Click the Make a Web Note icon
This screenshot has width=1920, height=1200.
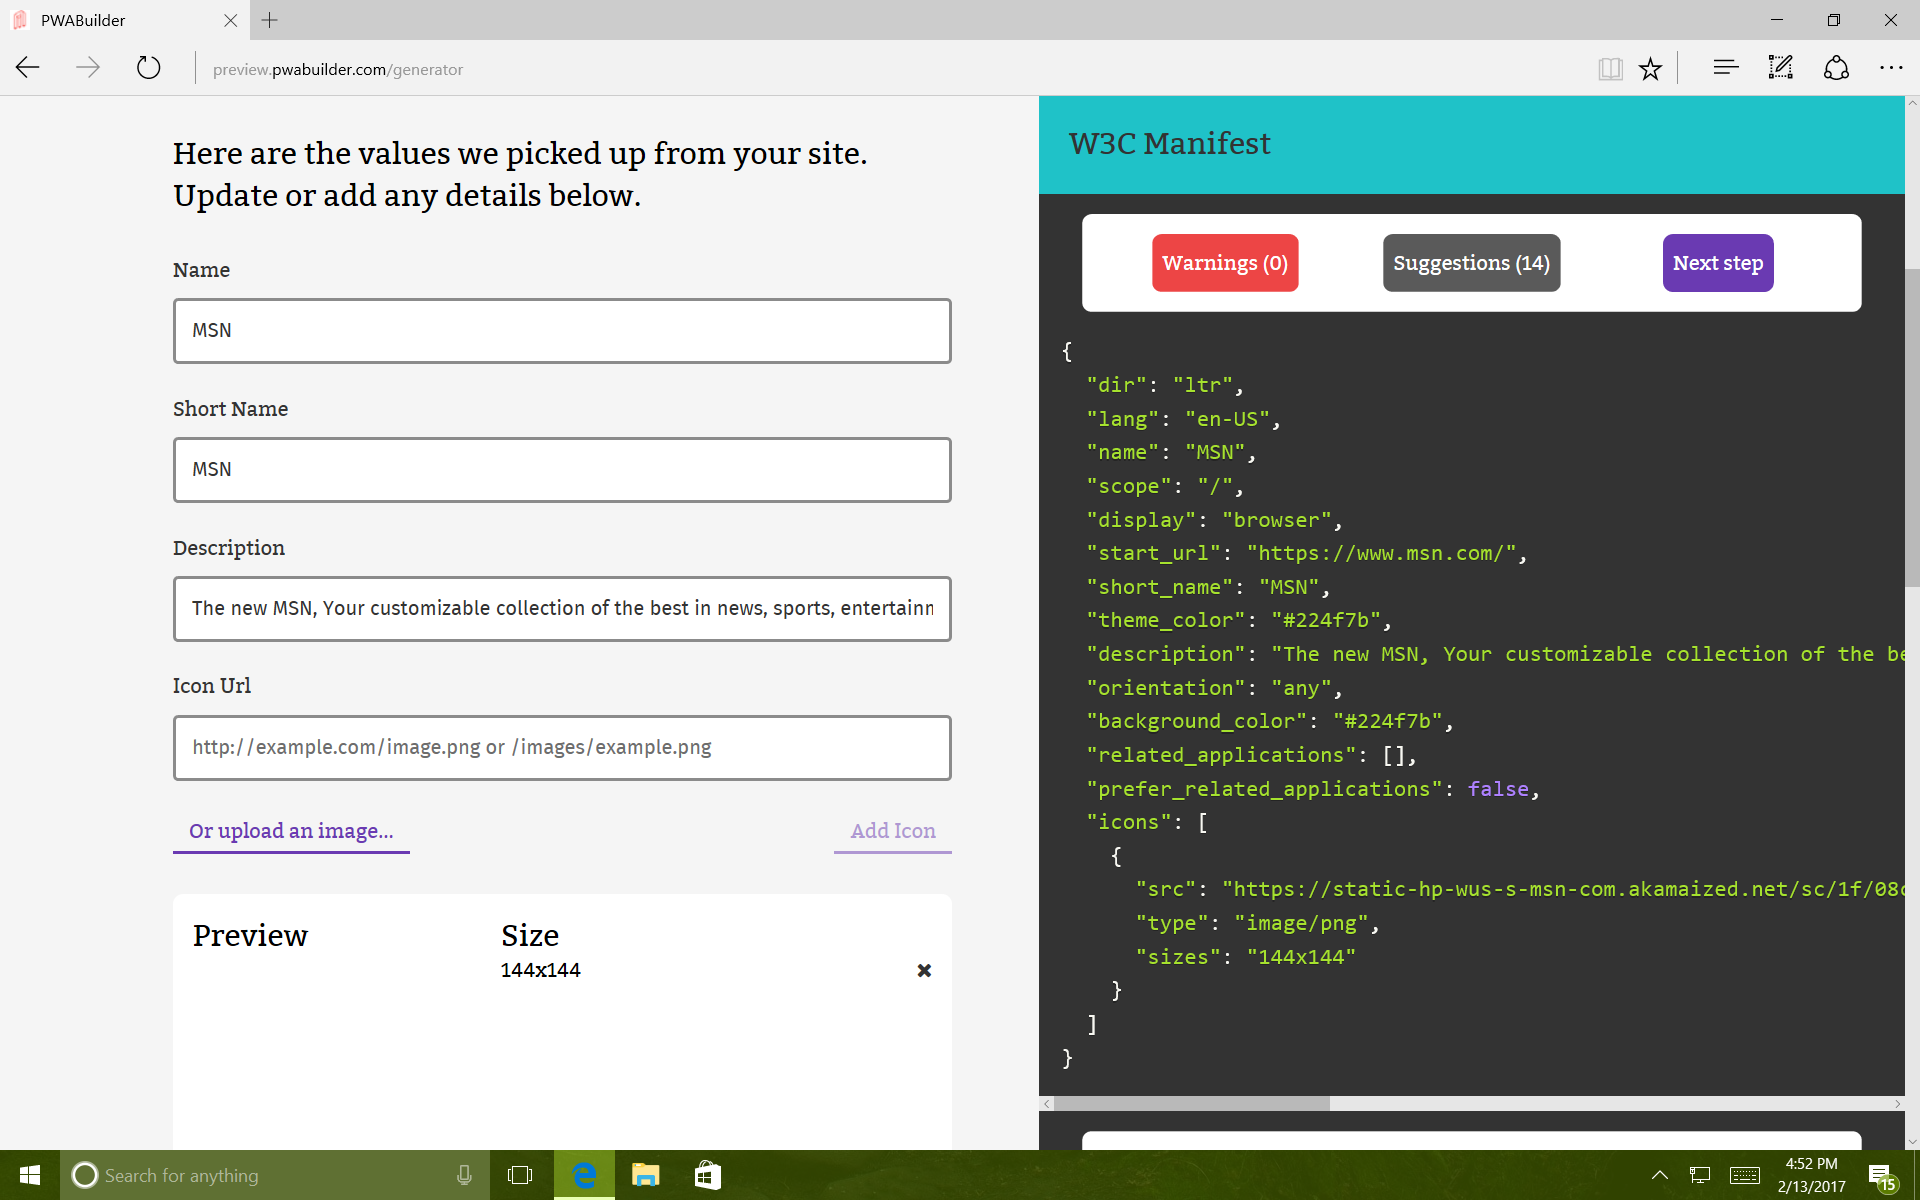coord(1780,68)
